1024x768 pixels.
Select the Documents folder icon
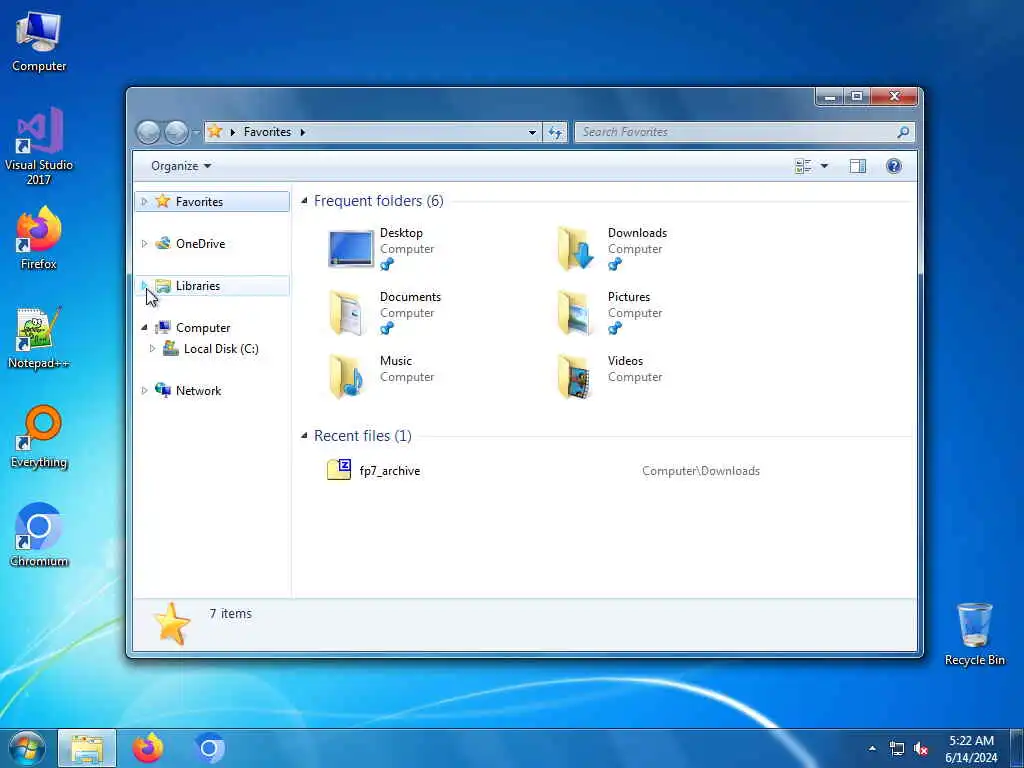pos(346,313)
